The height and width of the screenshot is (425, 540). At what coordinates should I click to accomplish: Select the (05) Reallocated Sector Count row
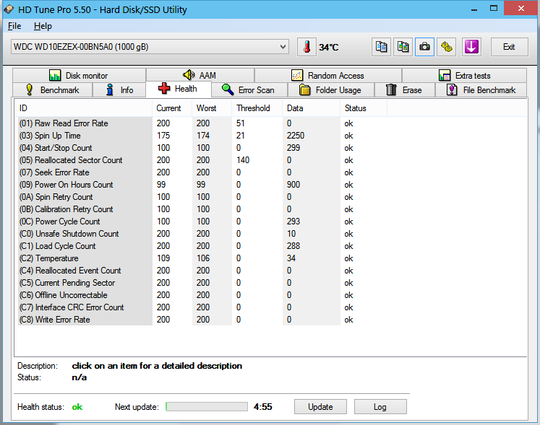click(x=202, y=160)
